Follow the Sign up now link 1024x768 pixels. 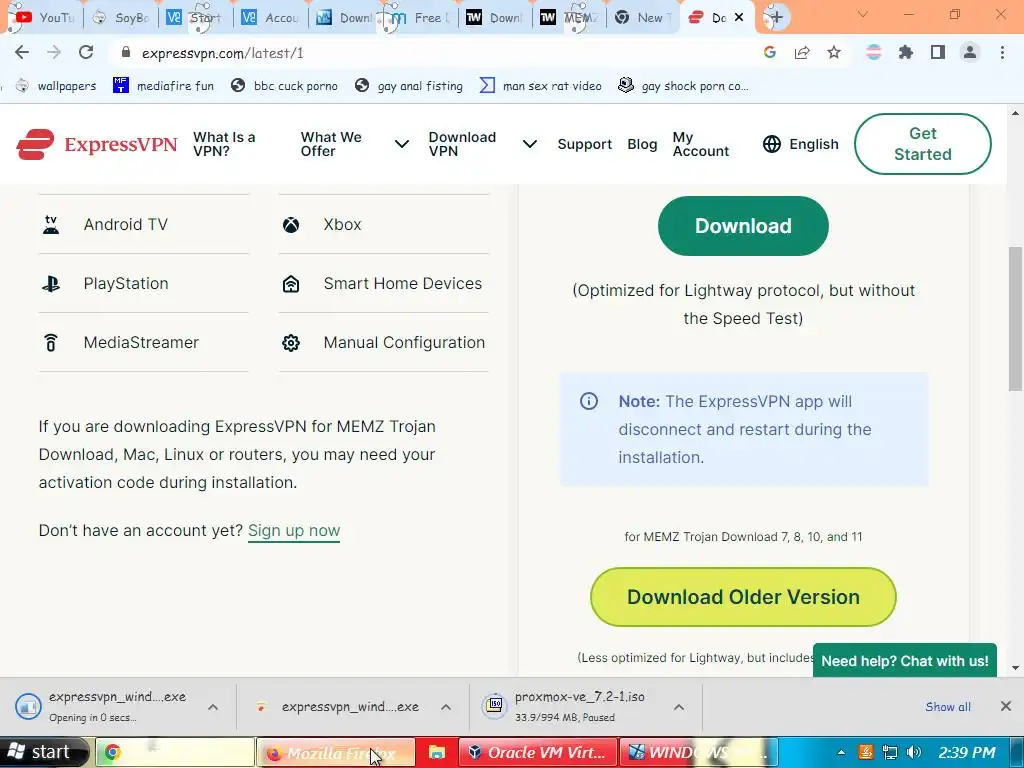click(294, 530)
